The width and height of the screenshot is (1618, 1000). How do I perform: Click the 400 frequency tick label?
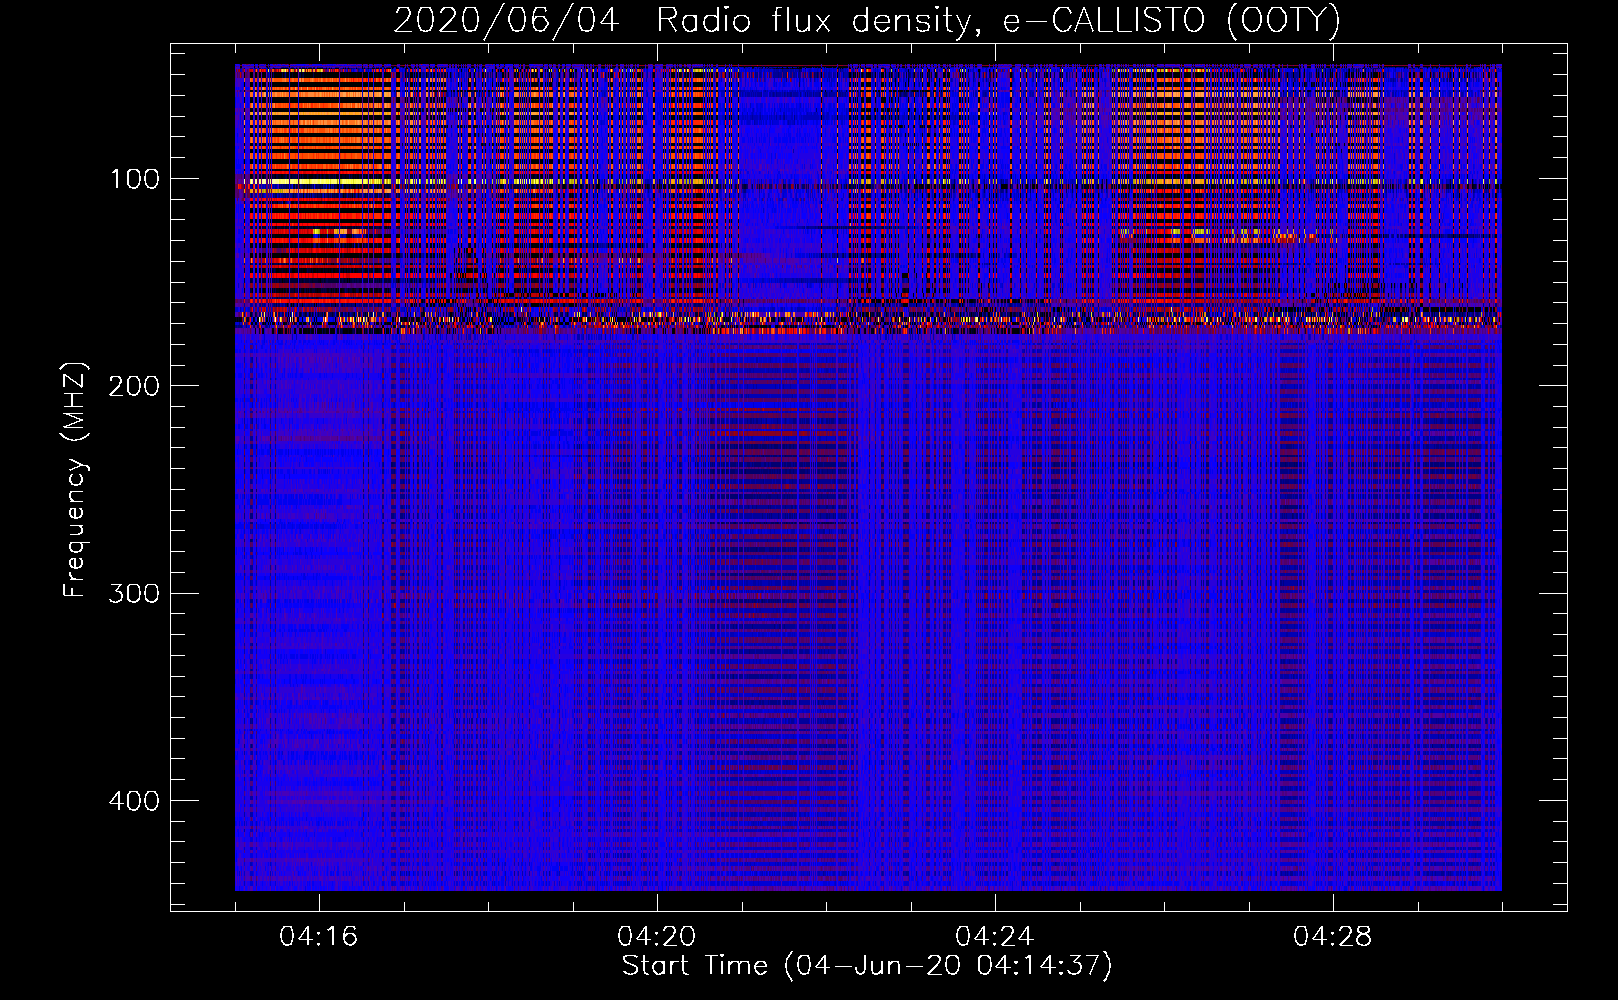pos(134,801)
